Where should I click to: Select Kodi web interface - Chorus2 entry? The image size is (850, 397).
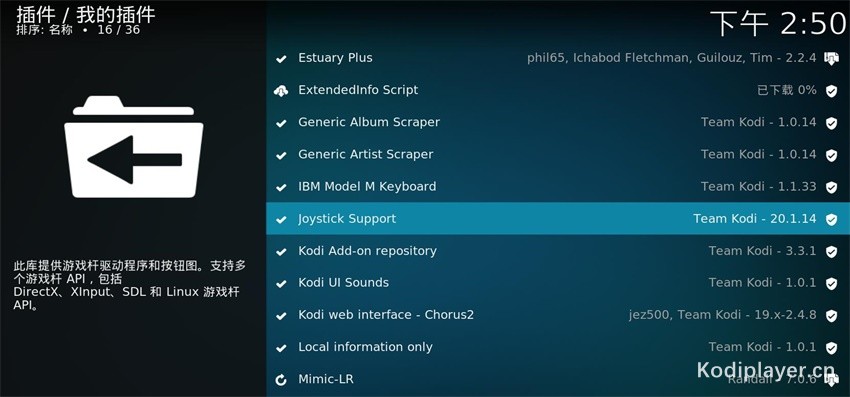coord(558,315)
